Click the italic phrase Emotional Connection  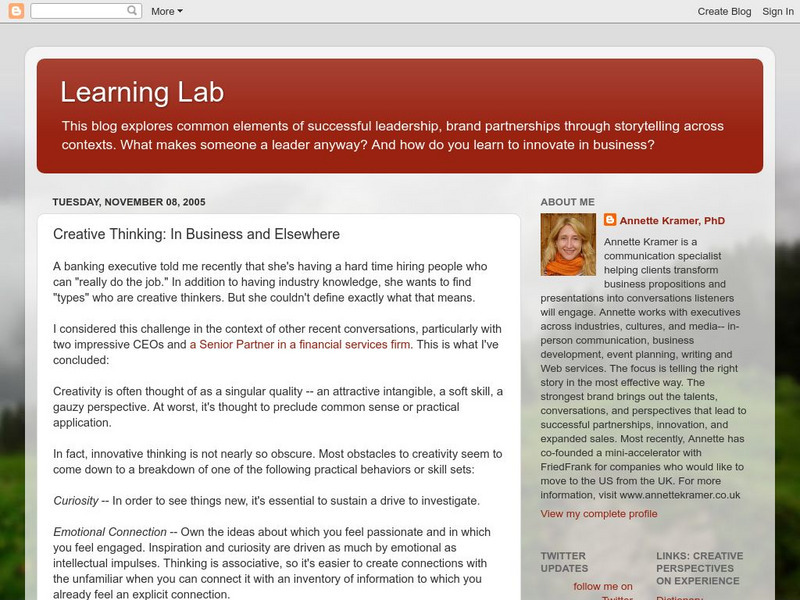[110, 532]
